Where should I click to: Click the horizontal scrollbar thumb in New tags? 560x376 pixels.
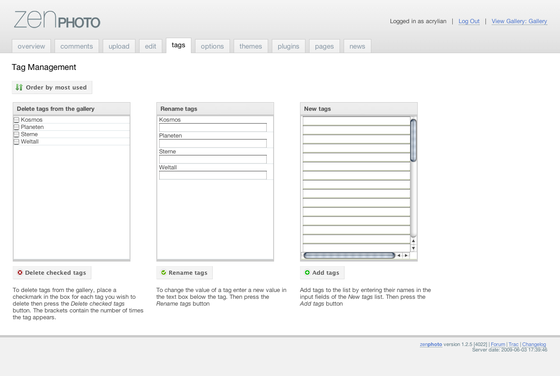349,255
